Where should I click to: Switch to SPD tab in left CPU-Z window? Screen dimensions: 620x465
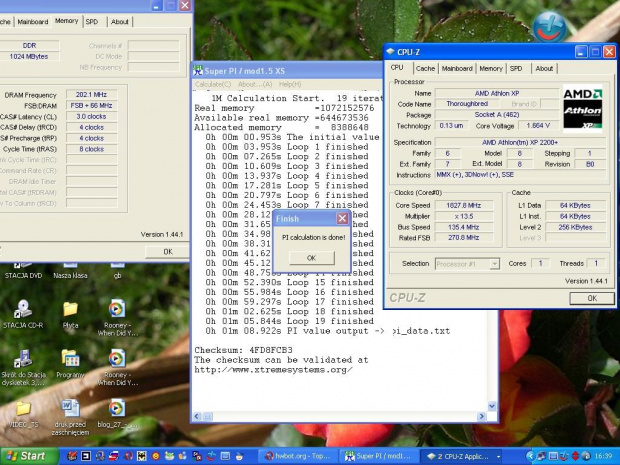92,22
